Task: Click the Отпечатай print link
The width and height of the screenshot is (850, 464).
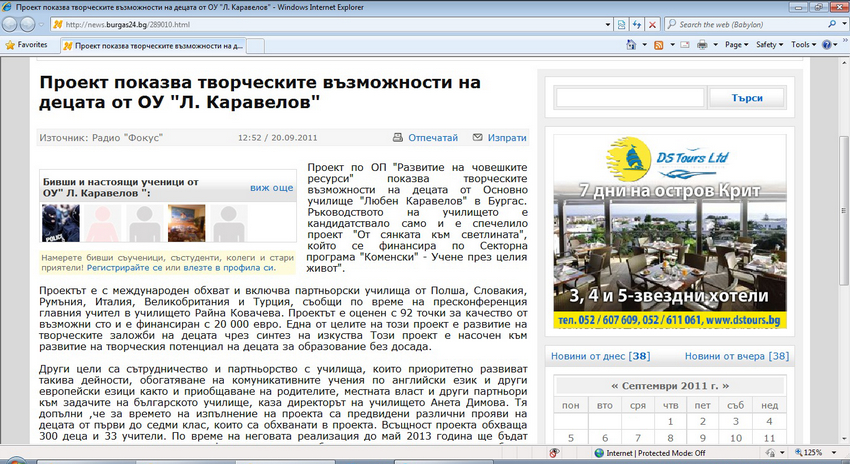Action: click(433, 138)
